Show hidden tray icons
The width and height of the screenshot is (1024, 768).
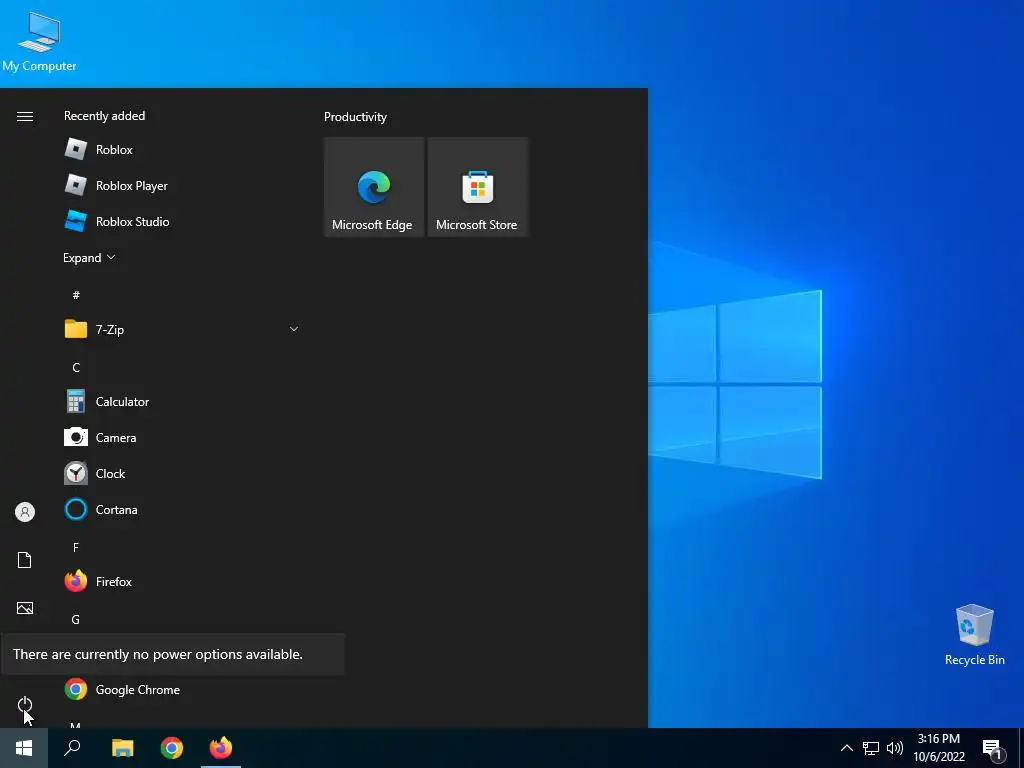coord(846,748)
